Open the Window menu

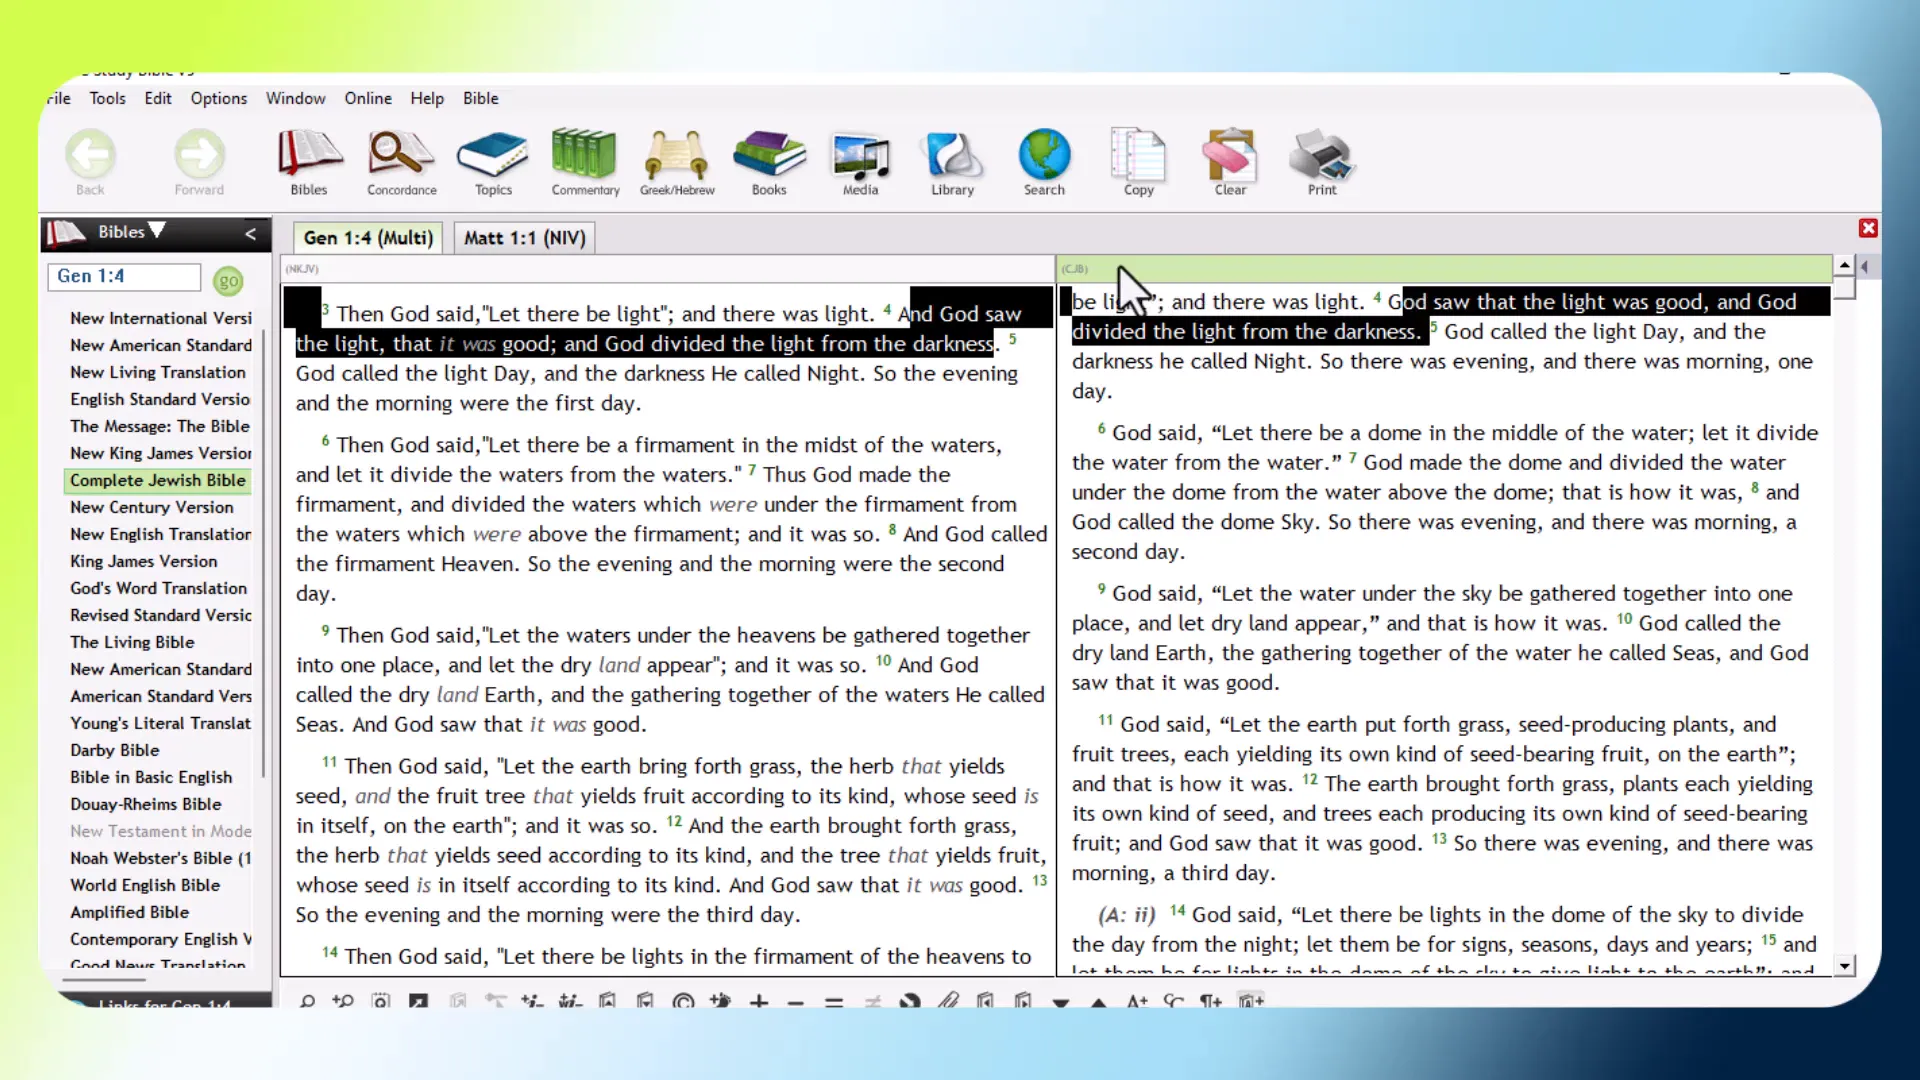click(295, 98)
